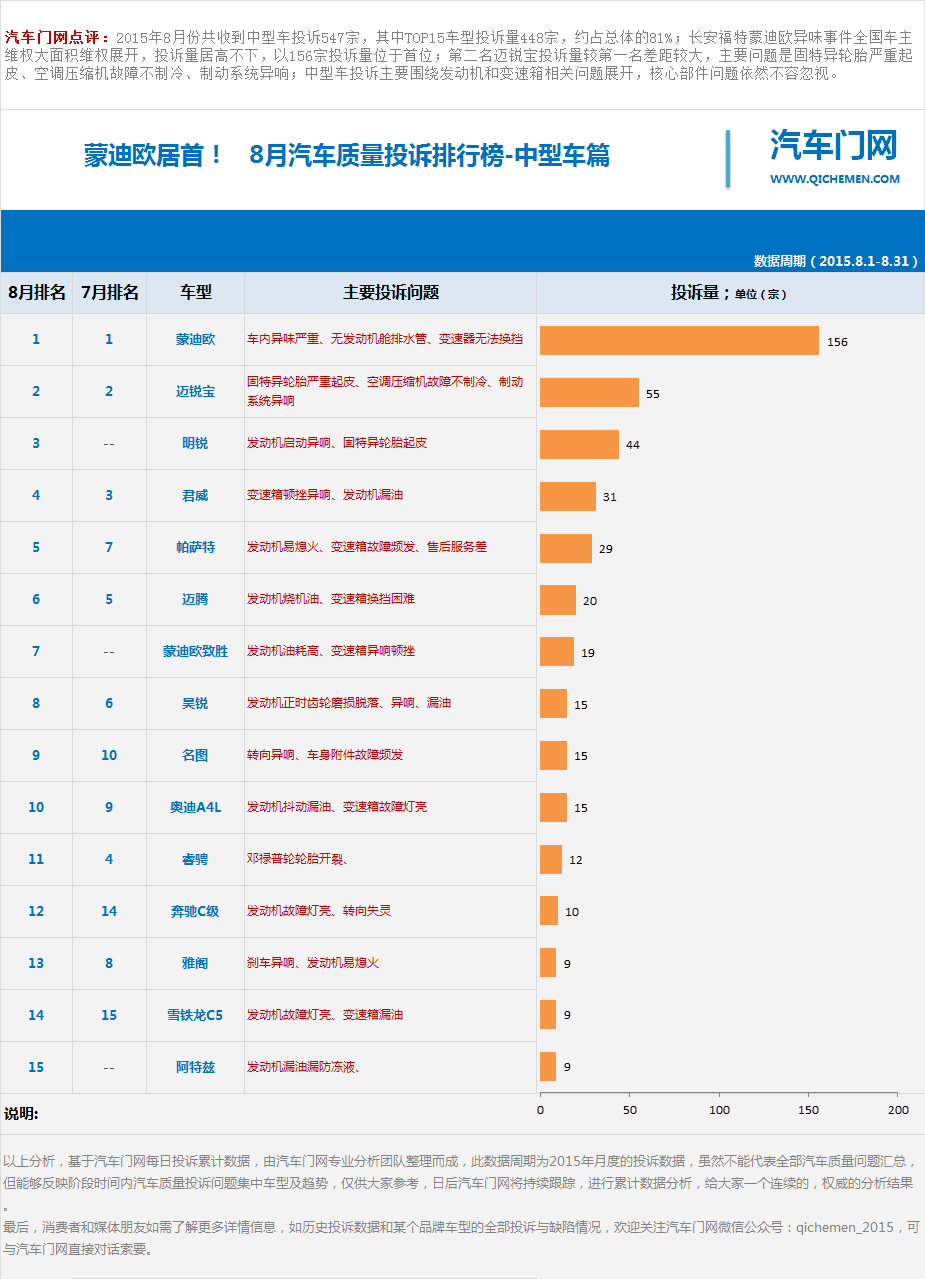Click the complaint text 刹车异响、发动机易熄火
Image resolution: width=925 pixels, height=1279 pixels.
pyautogui.click(x=313, y=963)
